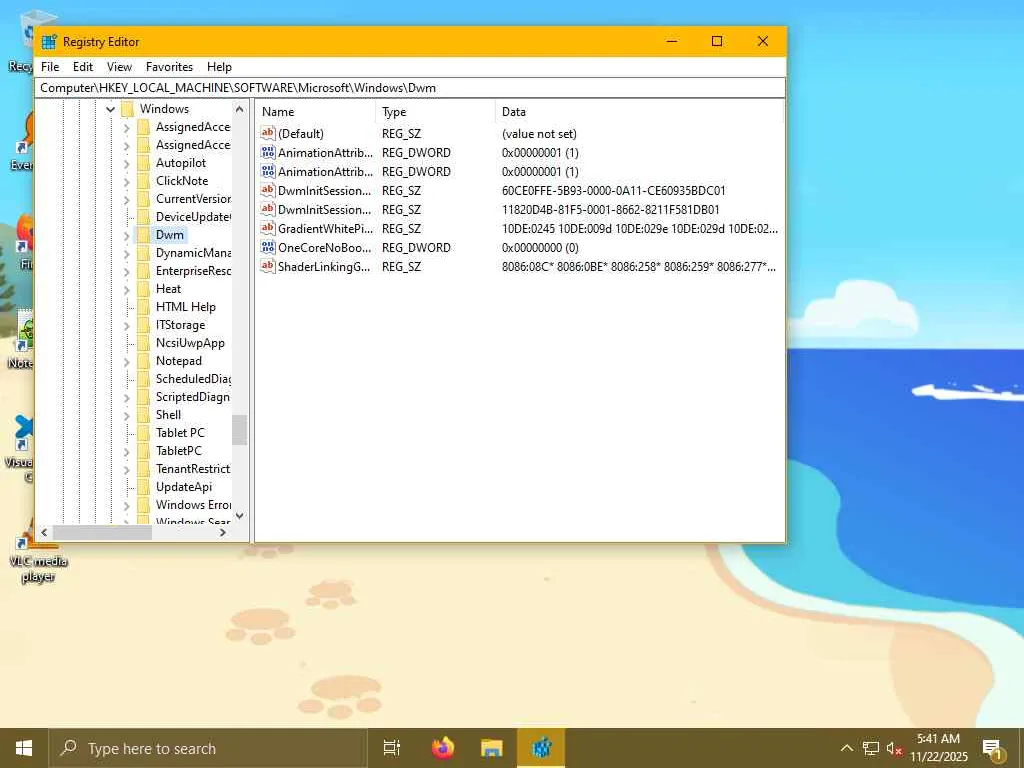Open Firefox from the taskbar
The image size is (1024, 768).
pos(442,748)
